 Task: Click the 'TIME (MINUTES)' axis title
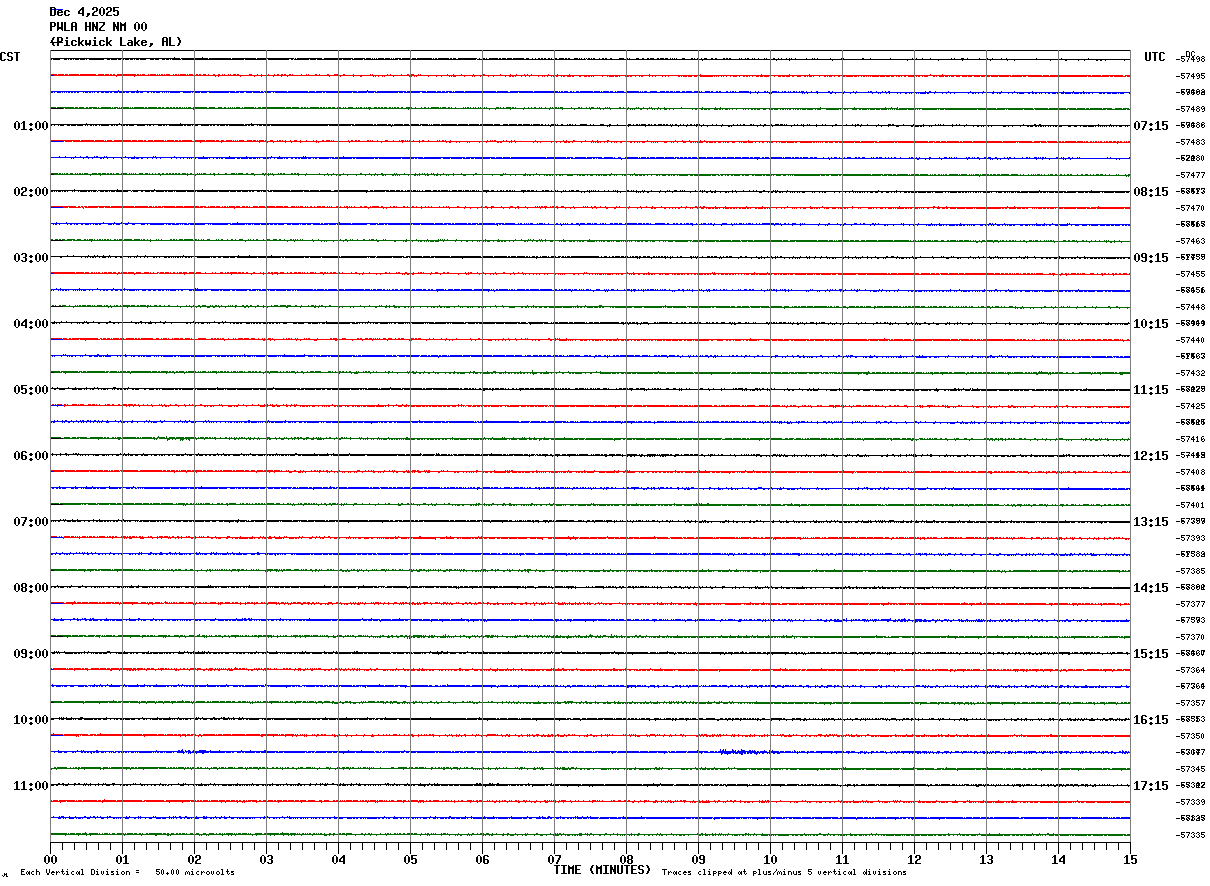tap(602, 870)
